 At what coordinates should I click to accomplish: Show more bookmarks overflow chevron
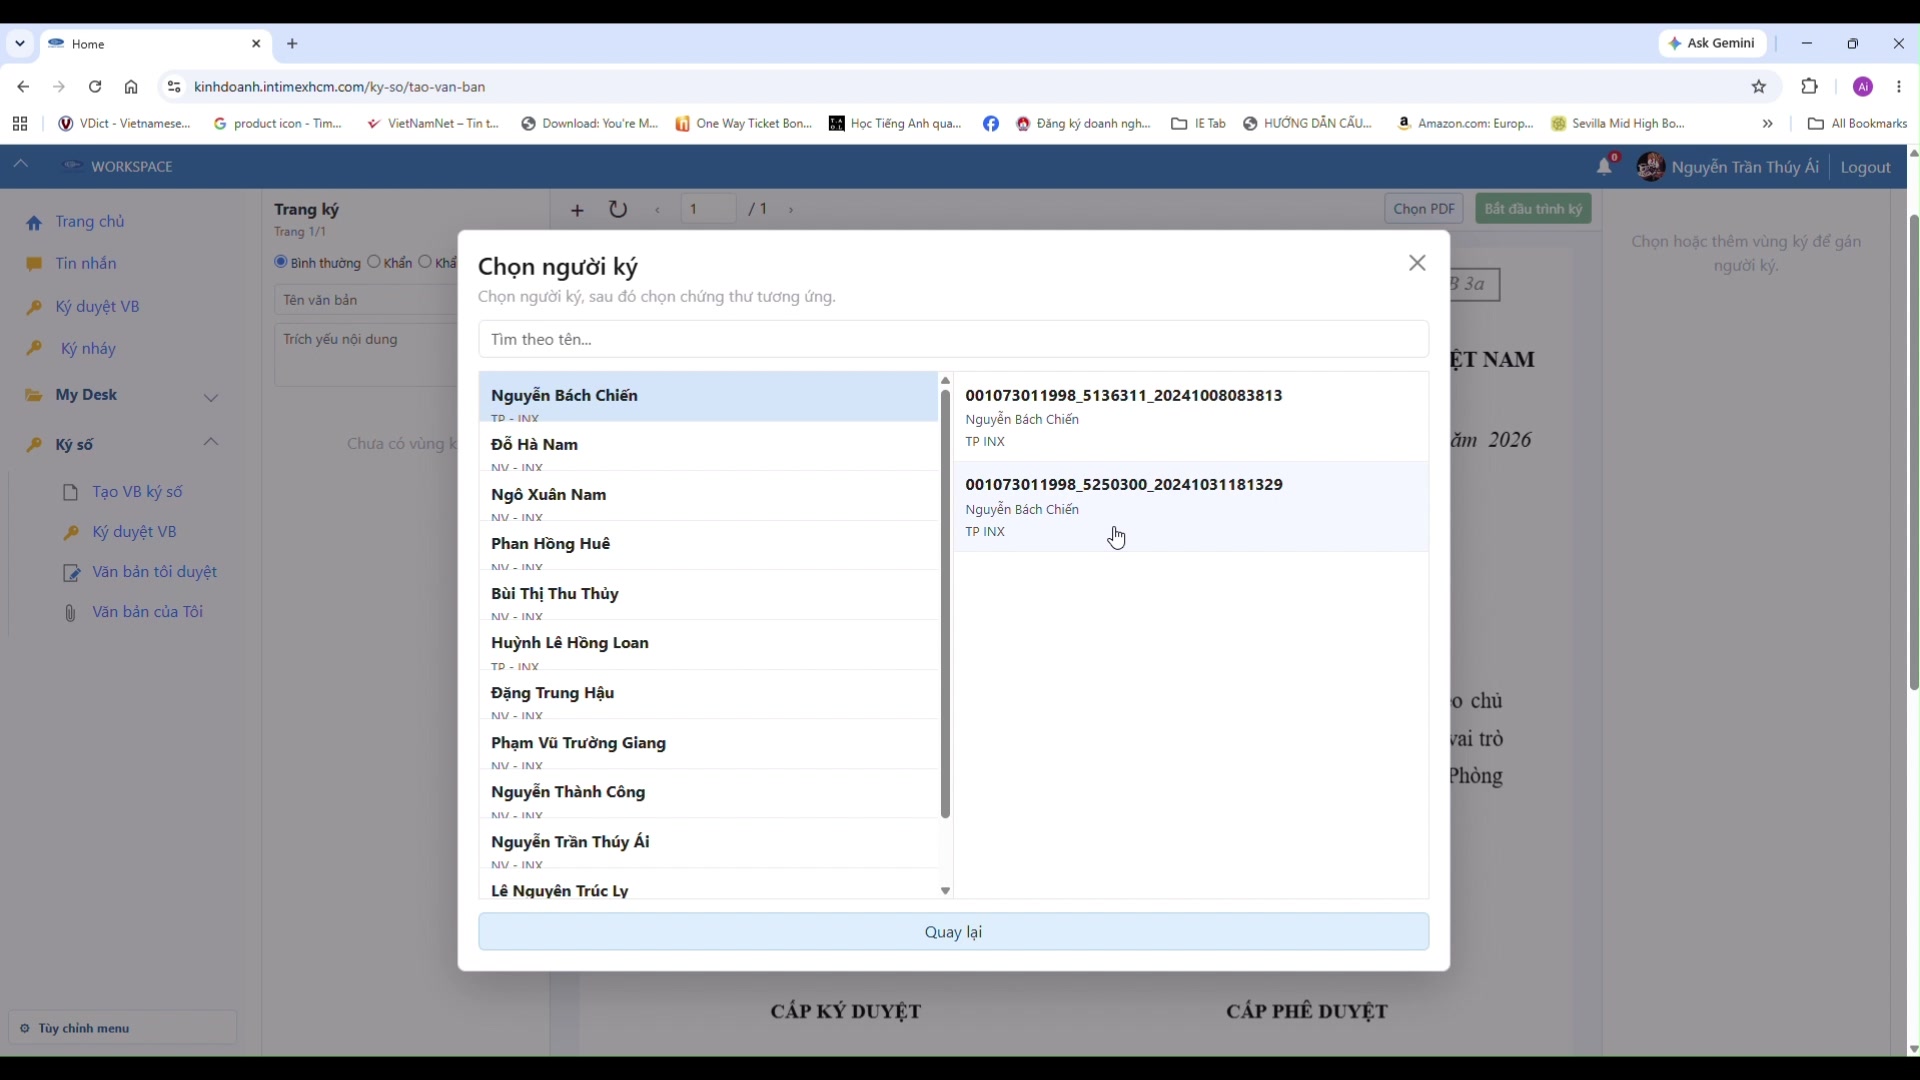[x=1767, y=124]
